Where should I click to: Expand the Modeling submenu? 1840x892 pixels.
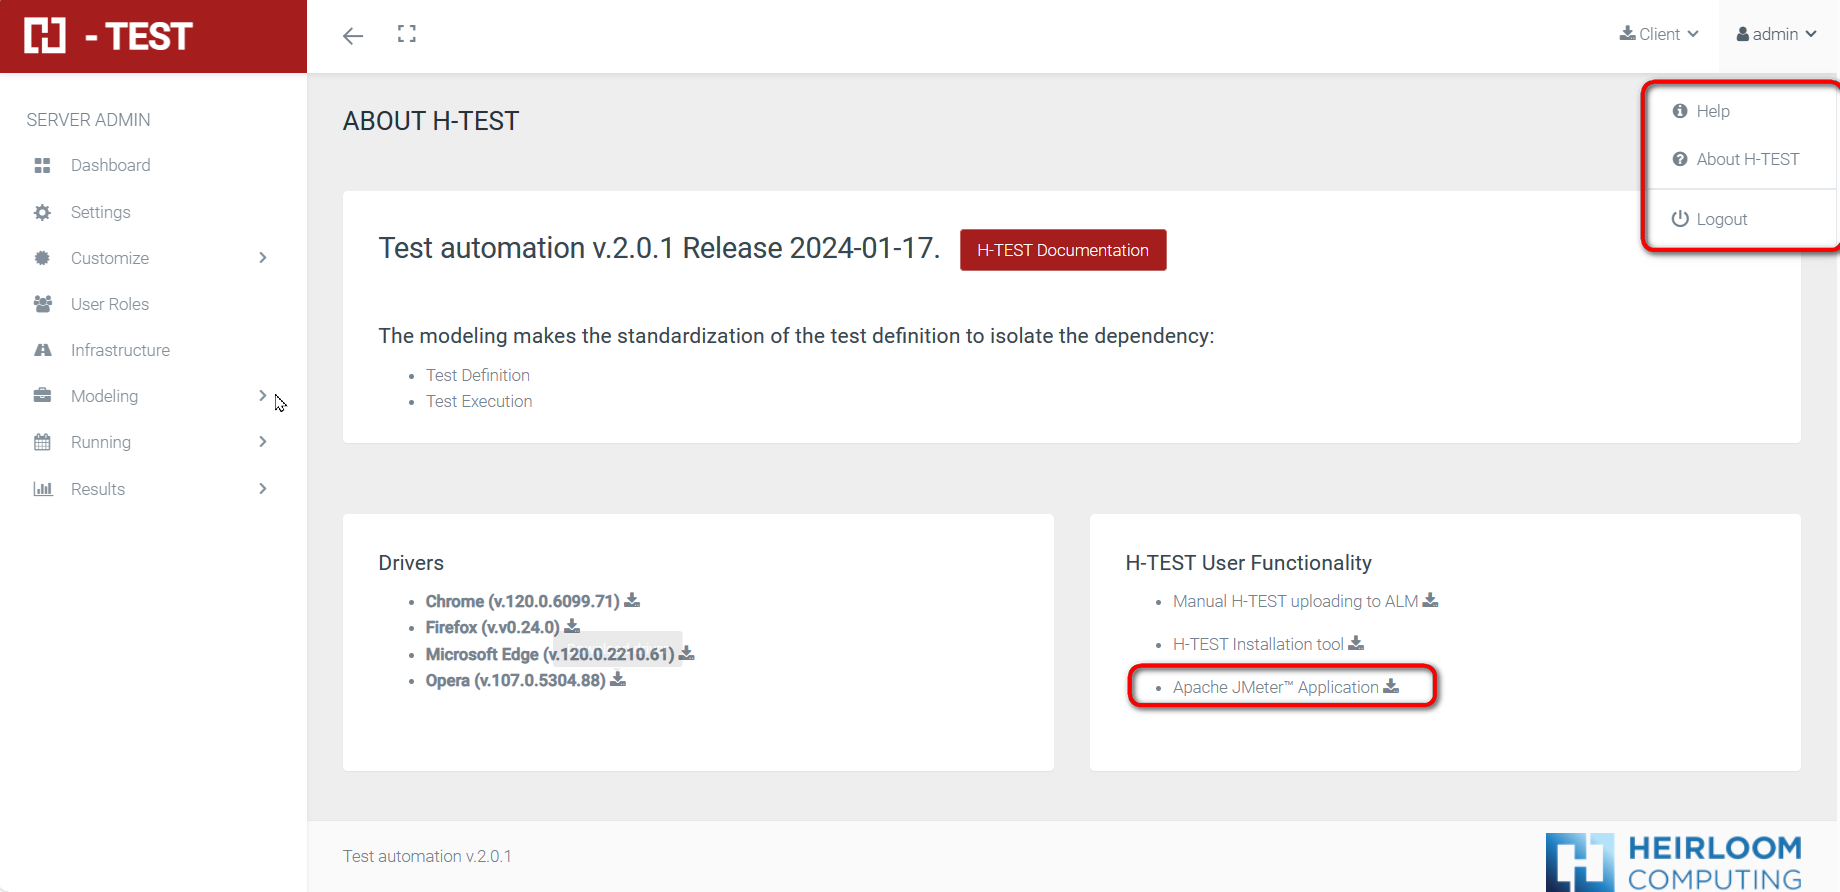(262, 396)
